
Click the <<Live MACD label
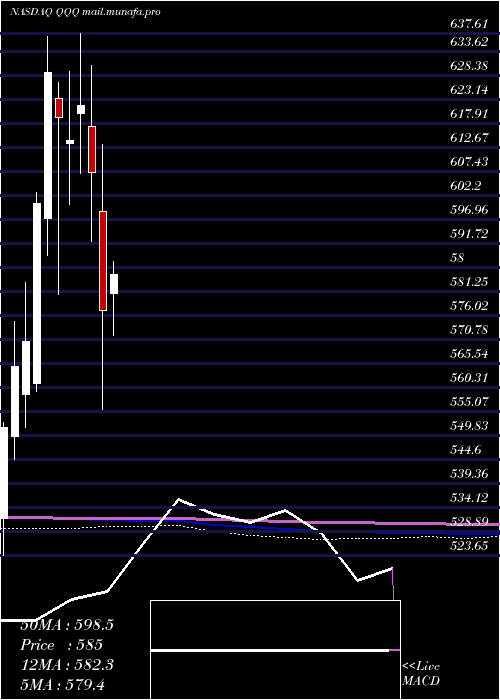(421, 674)
